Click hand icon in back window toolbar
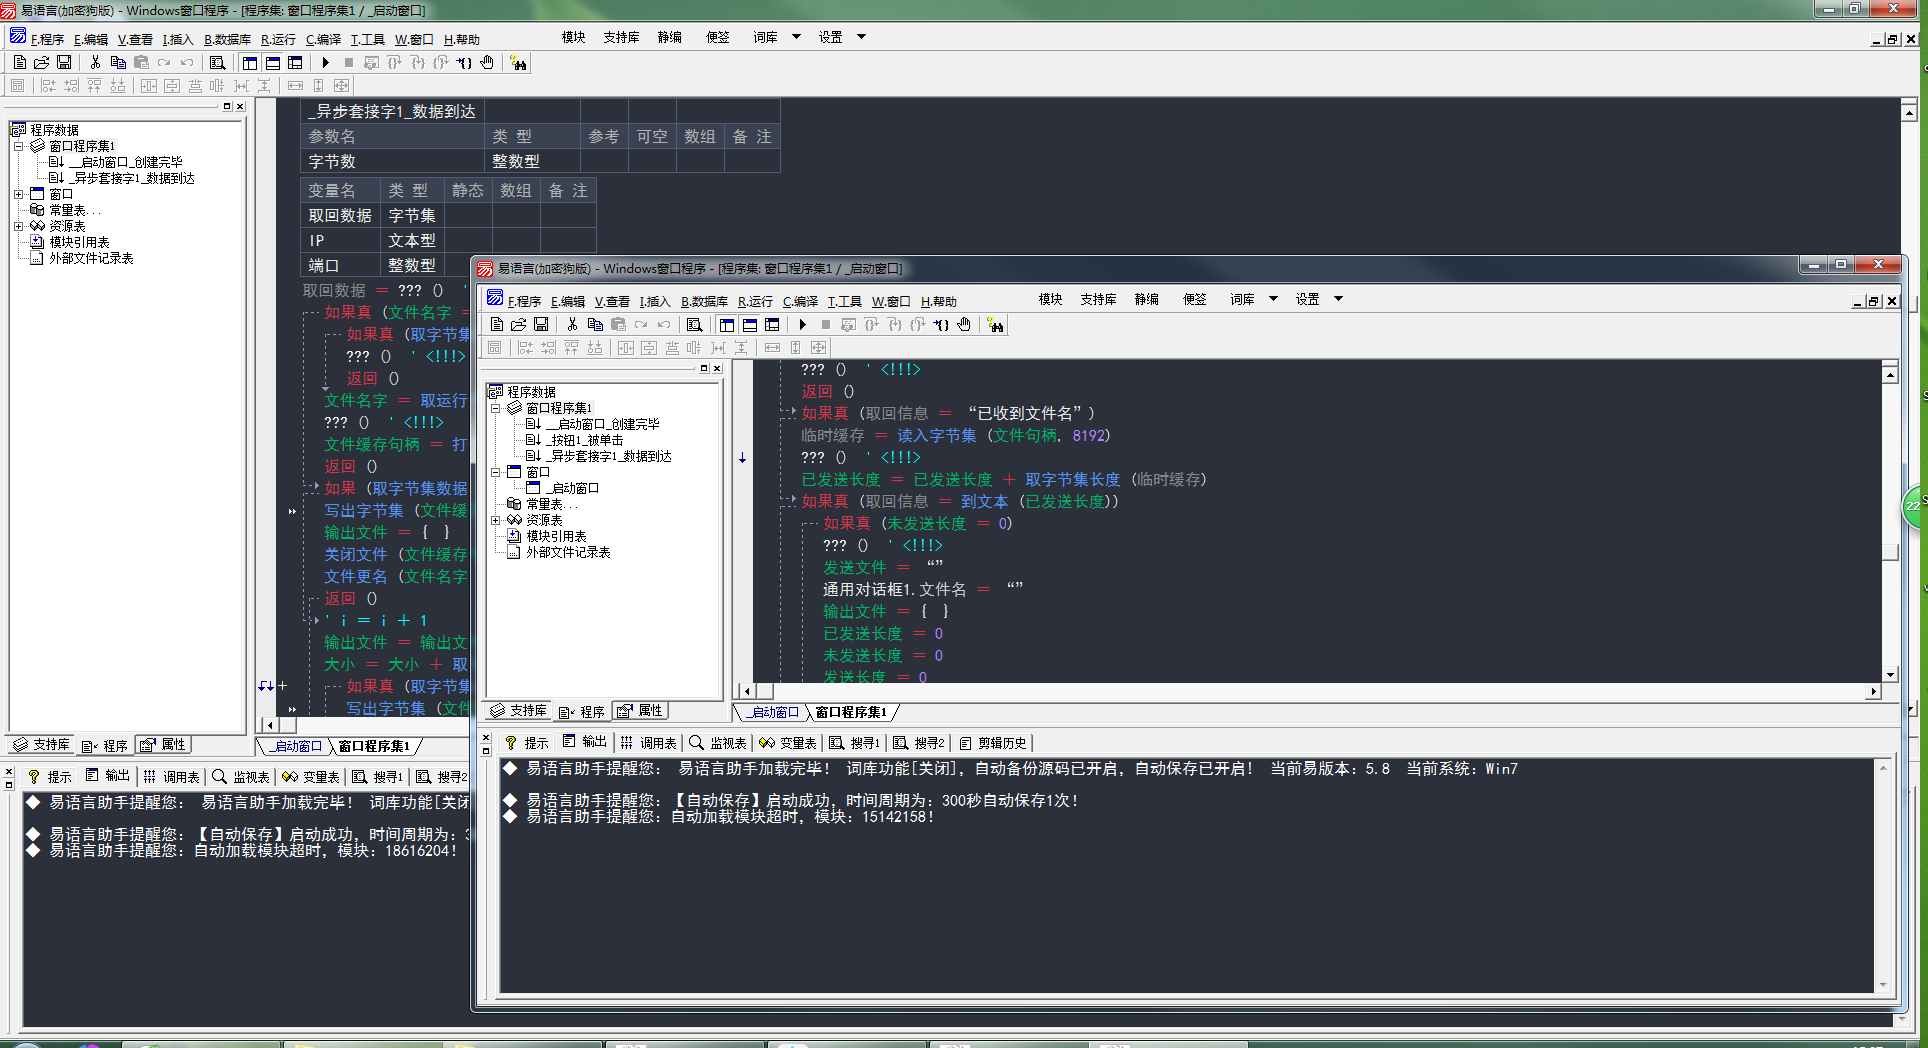The width and height of the screenshot is (1928, 1048). point(487,62)
